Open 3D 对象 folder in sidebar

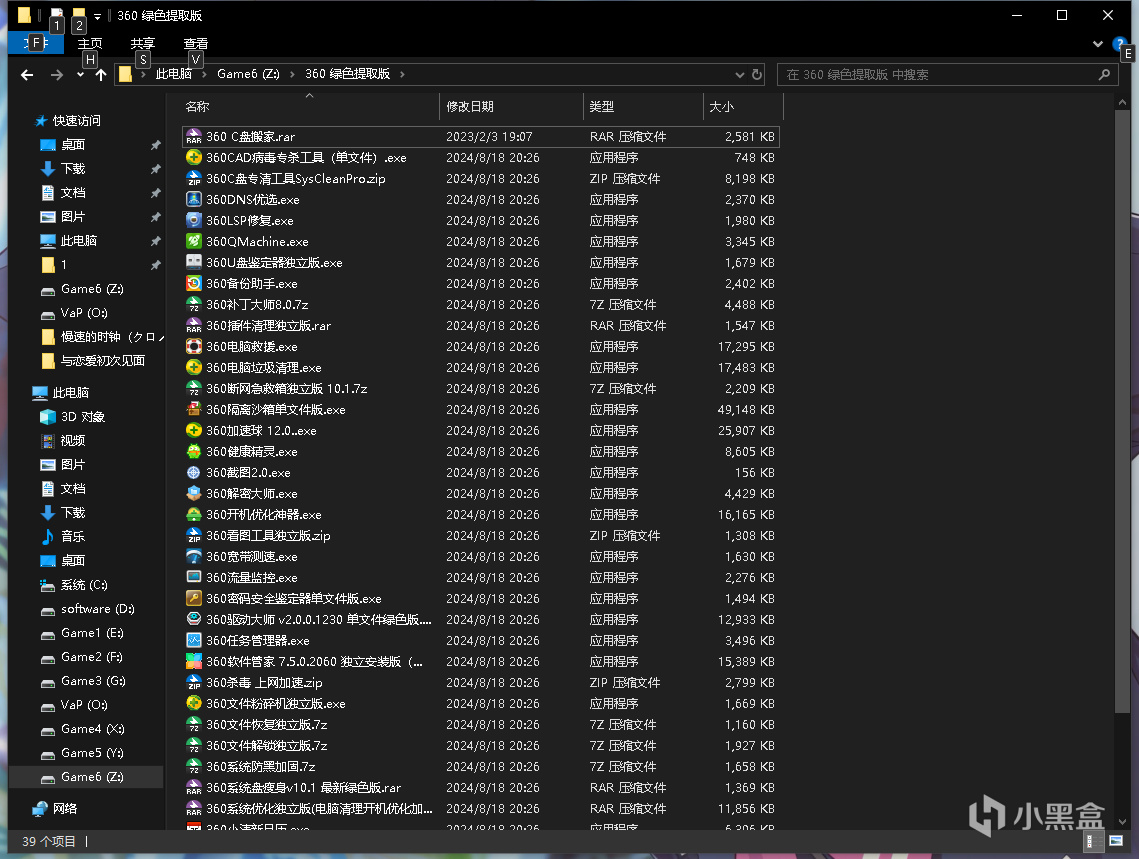(83, 417)
